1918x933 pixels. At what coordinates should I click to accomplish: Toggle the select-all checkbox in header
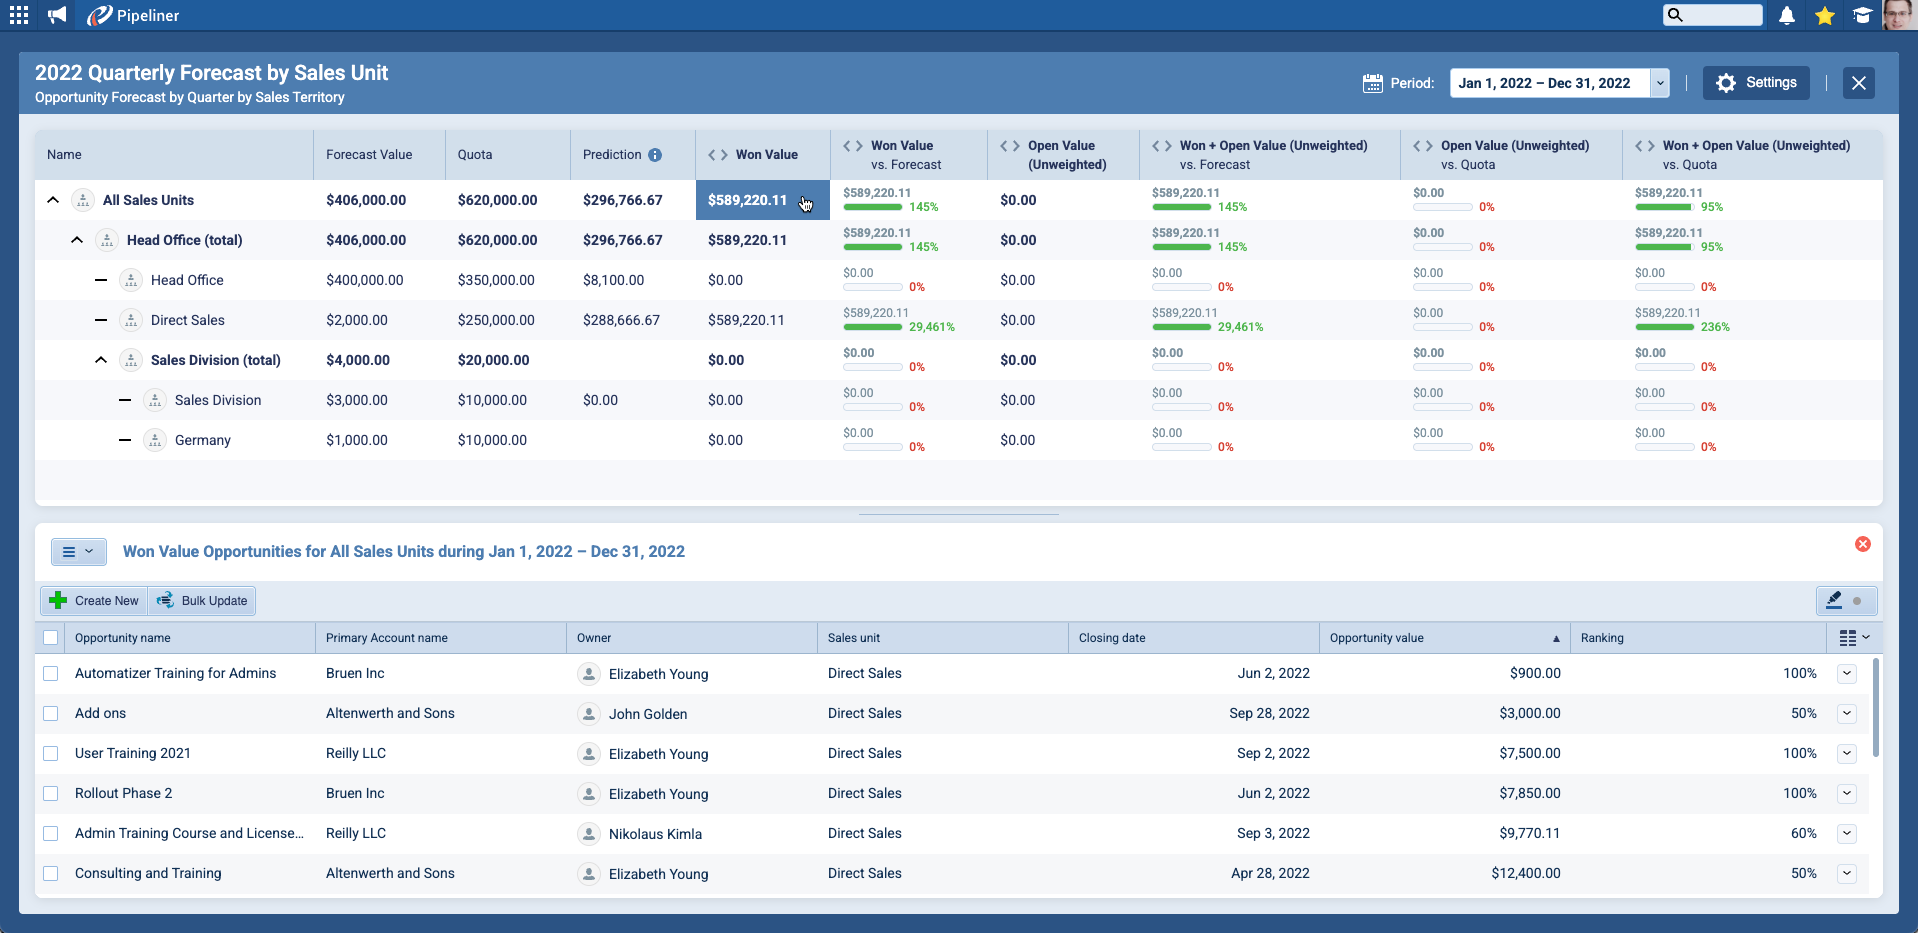pos(51,638)
